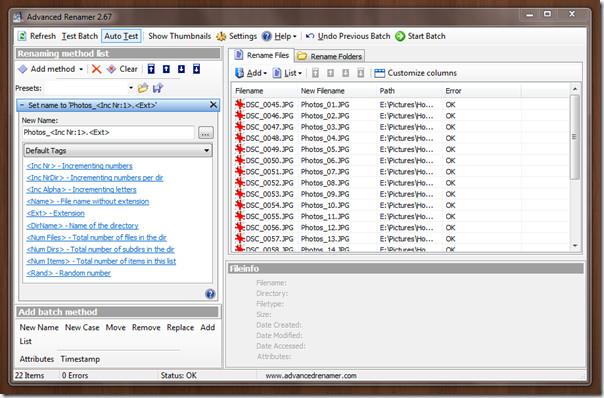The image size is (604, 398).
Task: Insert the <Inc Nr> incrementing numbers tag
Action: [x=79, y=166]
